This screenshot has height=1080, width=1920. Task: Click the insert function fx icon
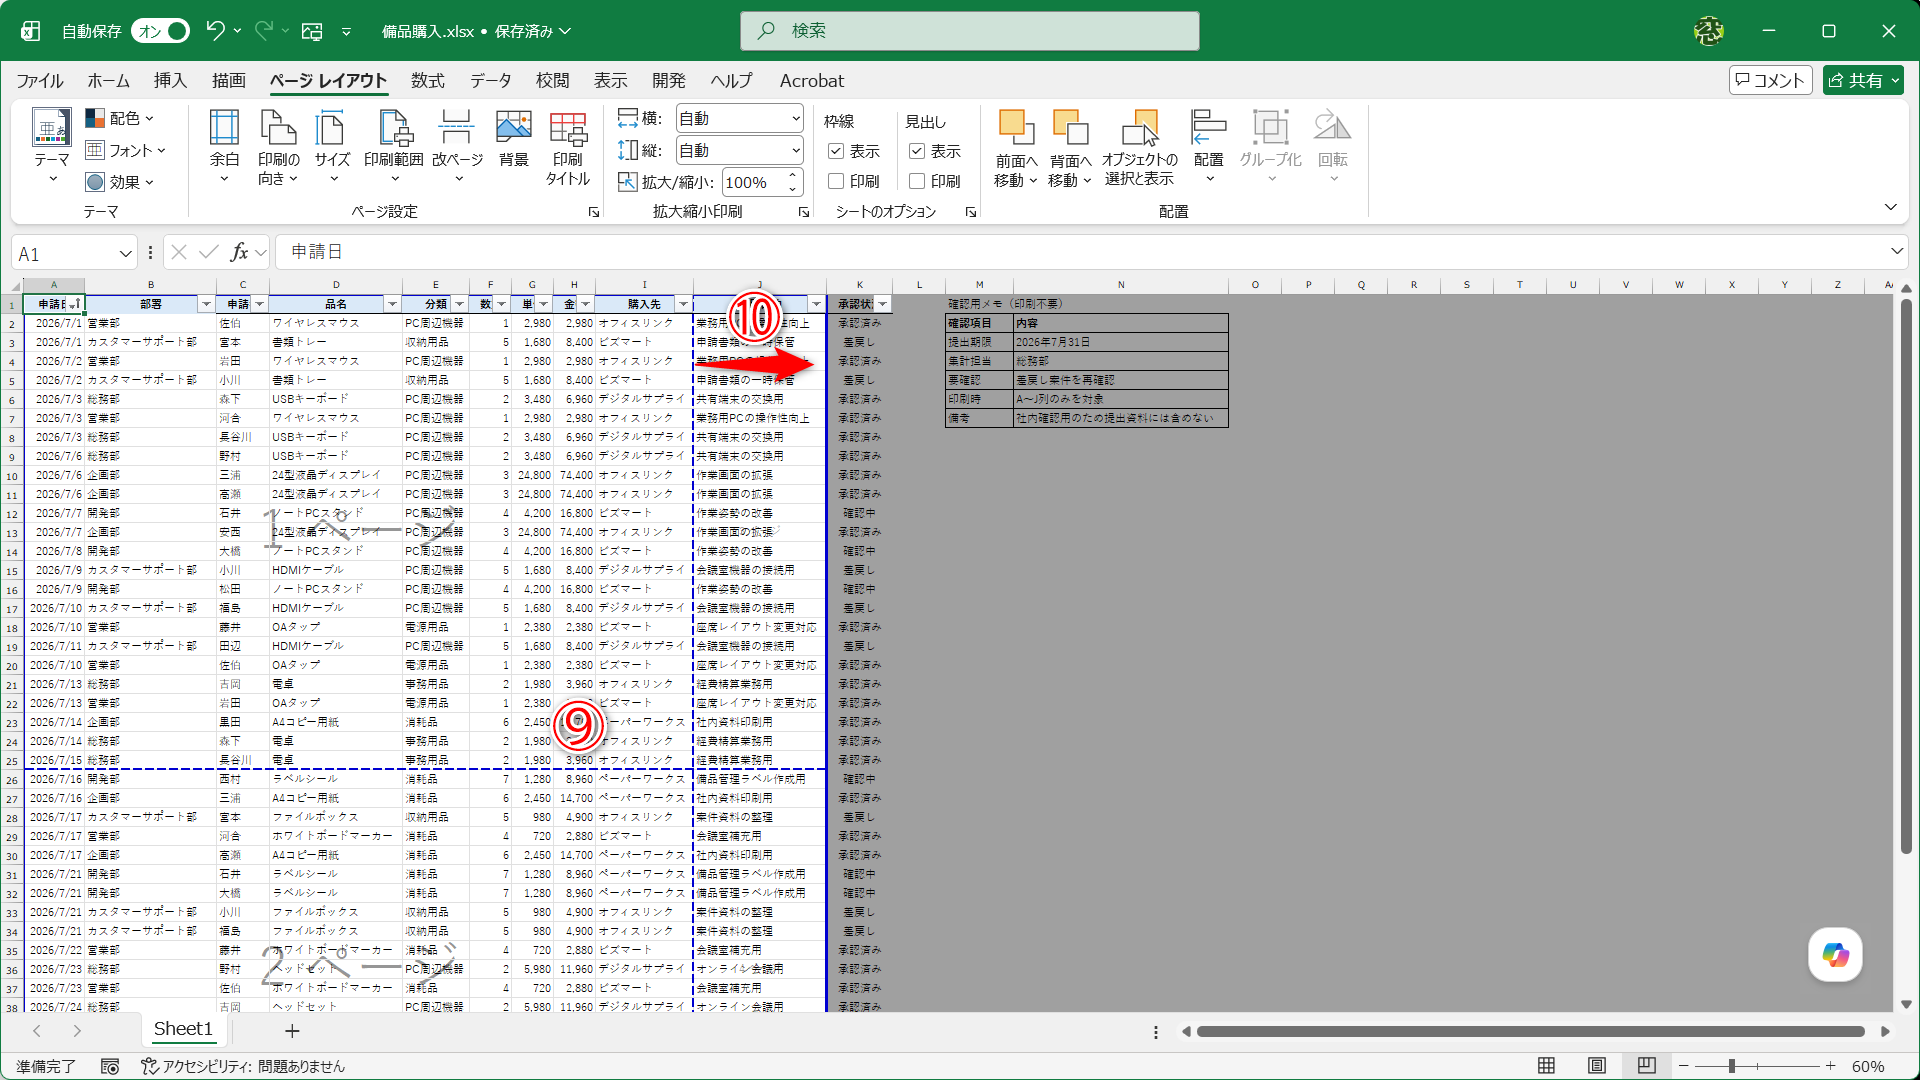[x=239, y=252]
